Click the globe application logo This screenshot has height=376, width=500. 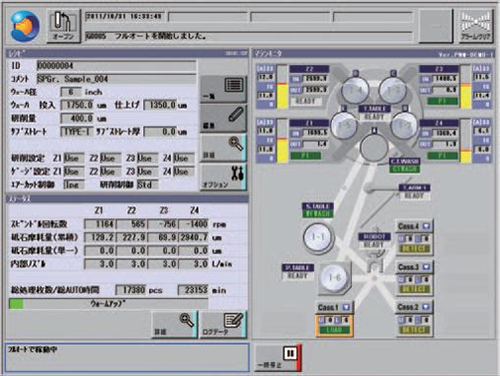pyautogui.click(x=25, y=26)
